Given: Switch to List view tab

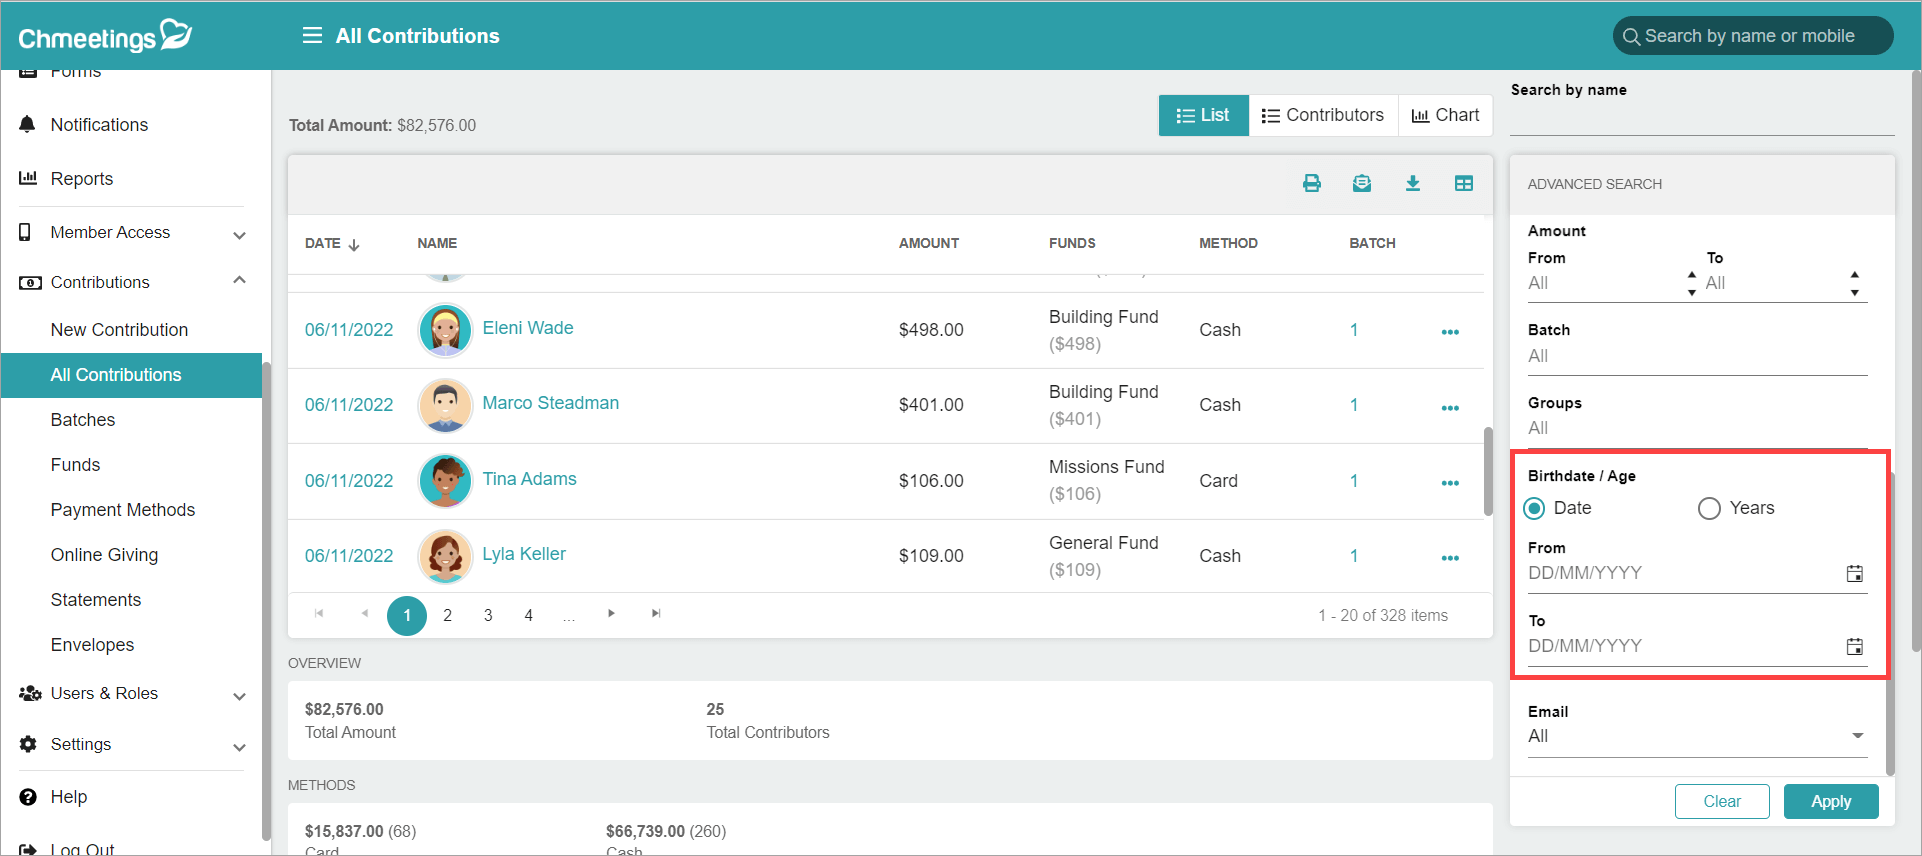Looking at the screenshot, I should coord(1203,115).
